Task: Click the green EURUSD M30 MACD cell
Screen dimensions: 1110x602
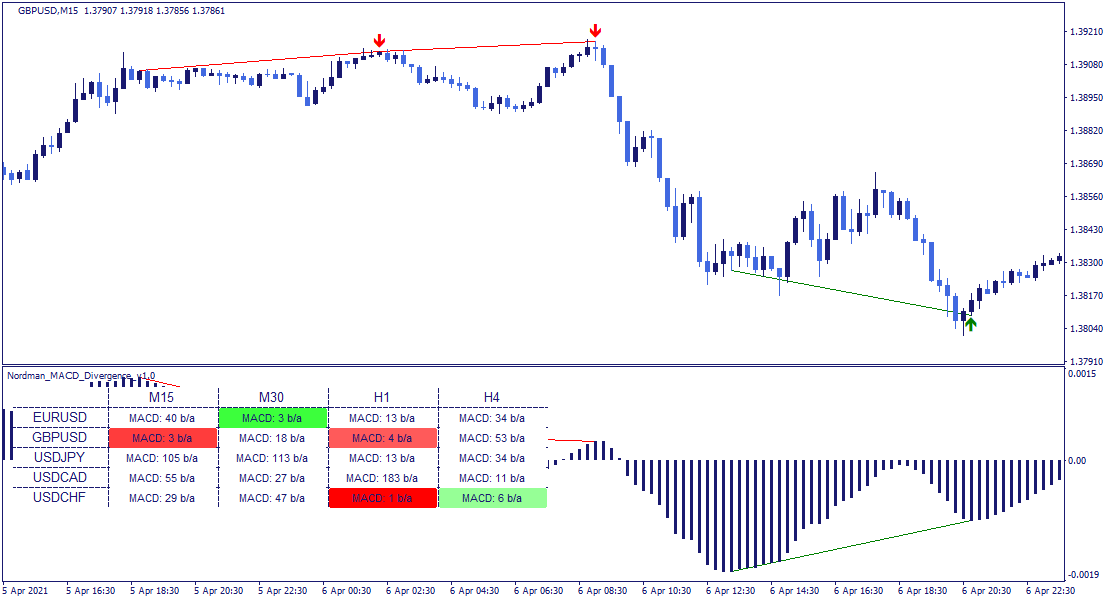Action: coord(272,418)
